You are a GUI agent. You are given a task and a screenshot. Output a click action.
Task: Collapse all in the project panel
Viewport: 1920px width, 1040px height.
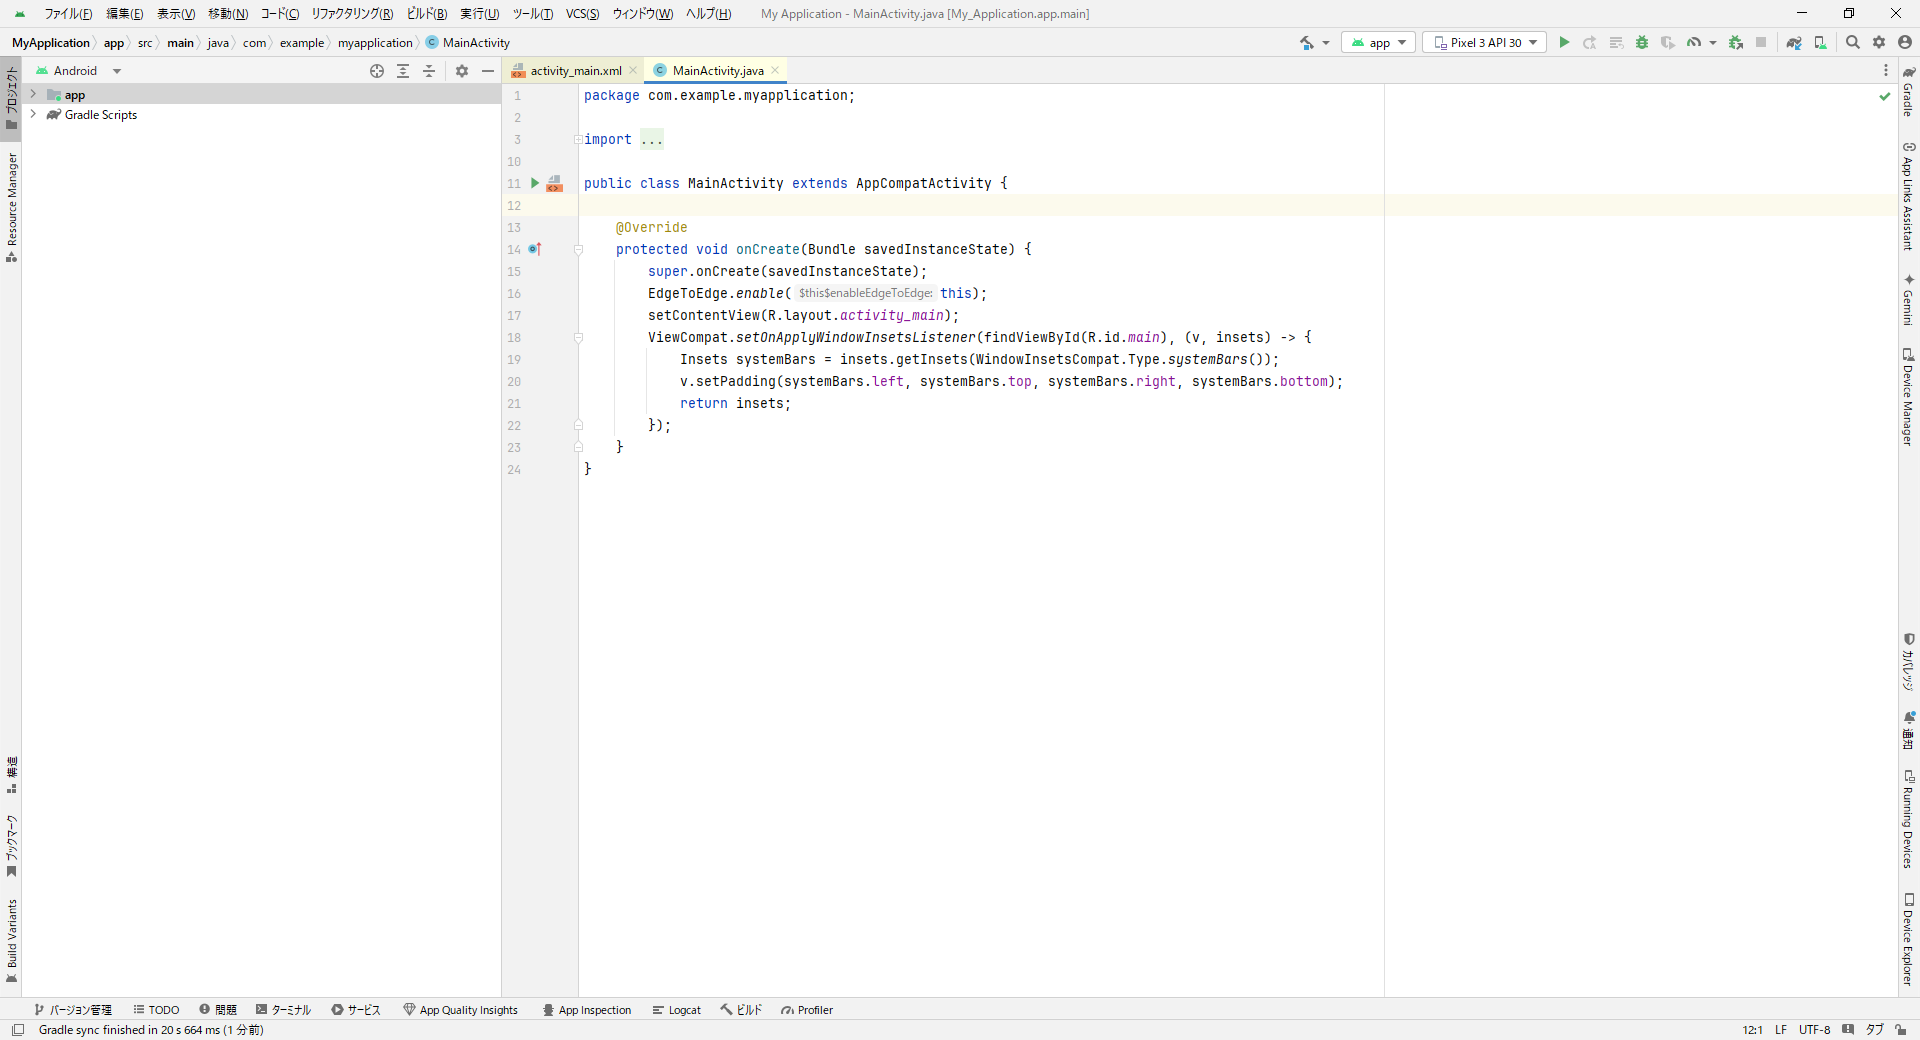click(x=429, y=71)
